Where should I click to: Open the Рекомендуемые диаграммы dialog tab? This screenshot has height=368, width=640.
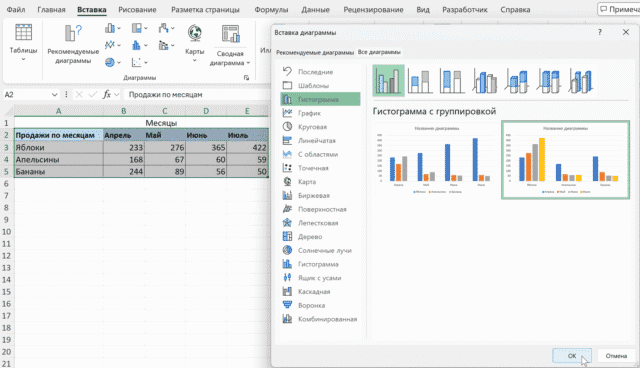315,53
